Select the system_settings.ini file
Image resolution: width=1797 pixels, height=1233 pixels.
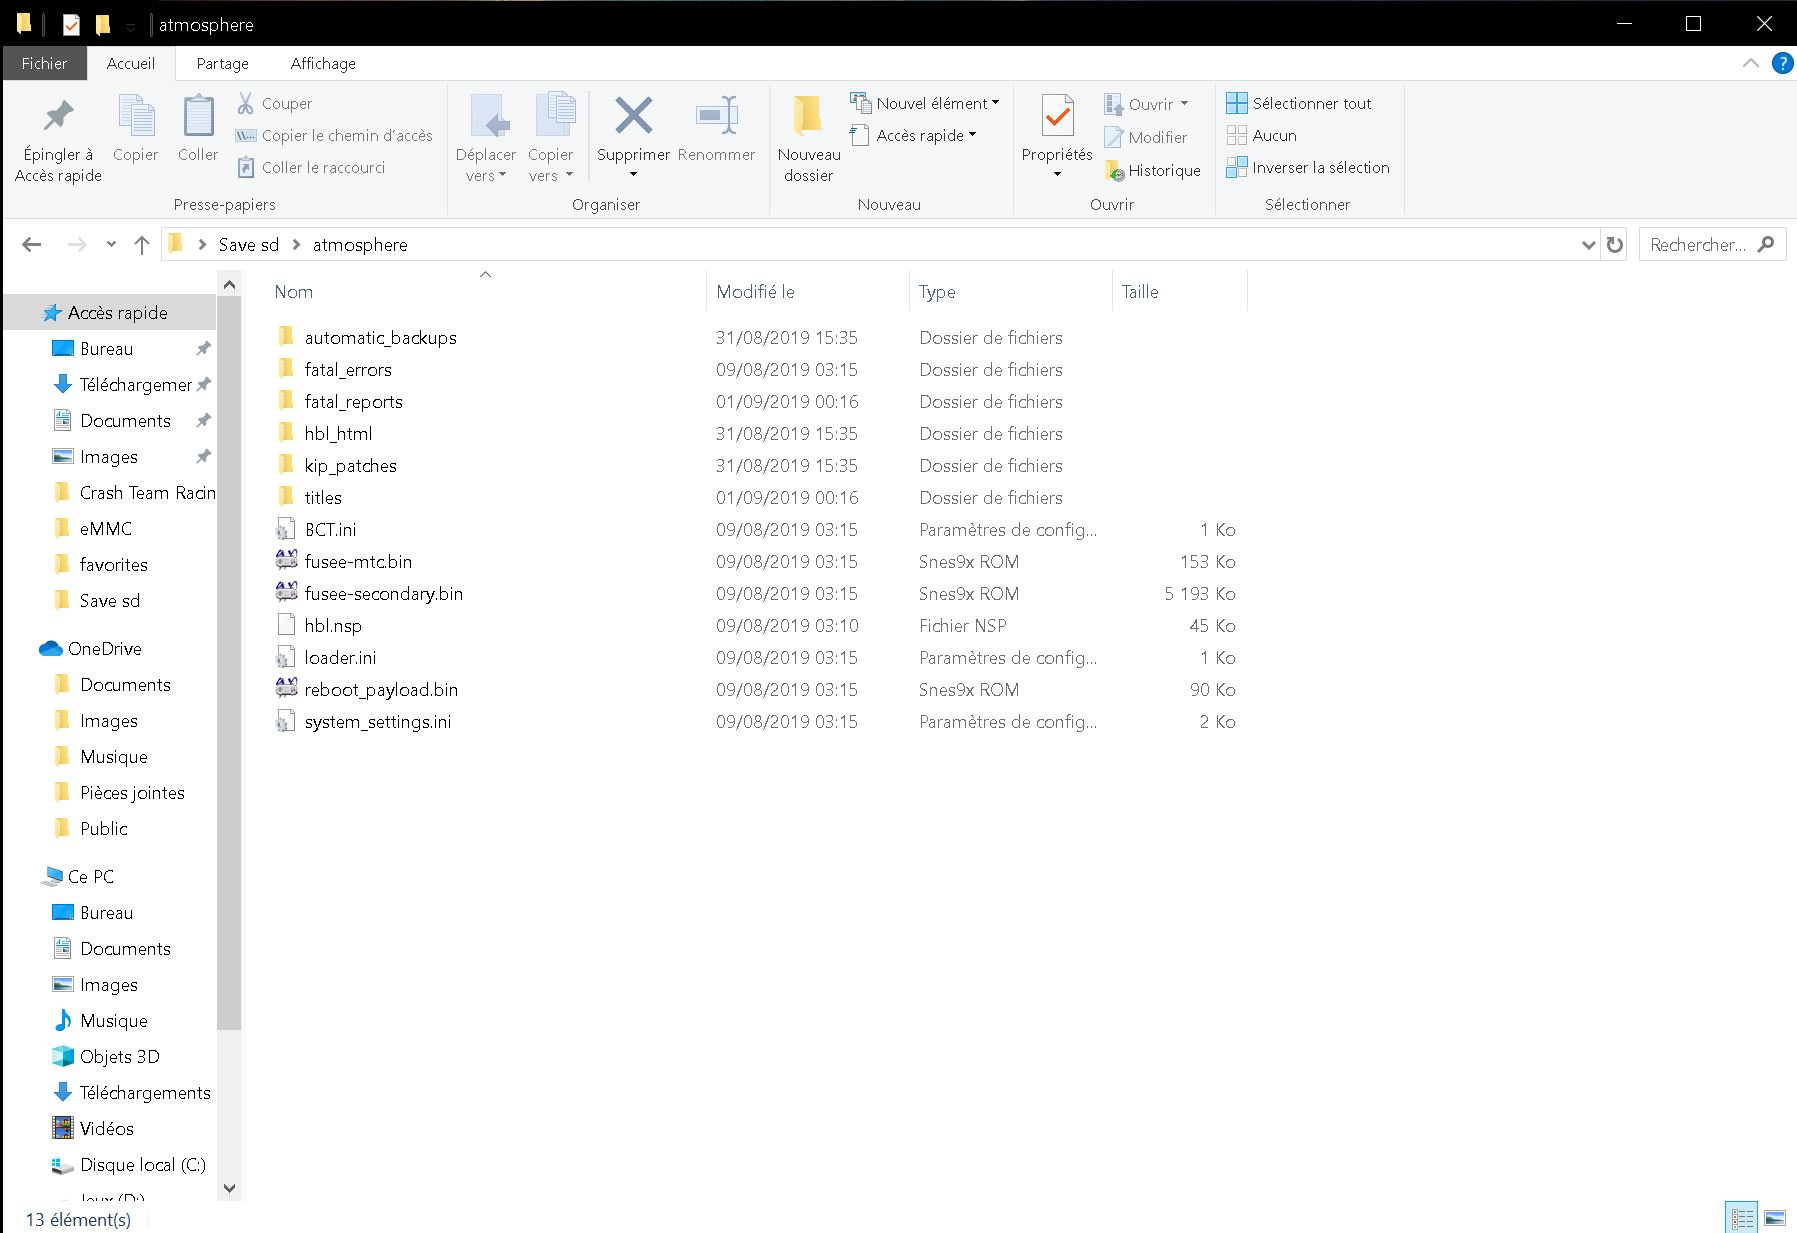(x=377, y=722)
